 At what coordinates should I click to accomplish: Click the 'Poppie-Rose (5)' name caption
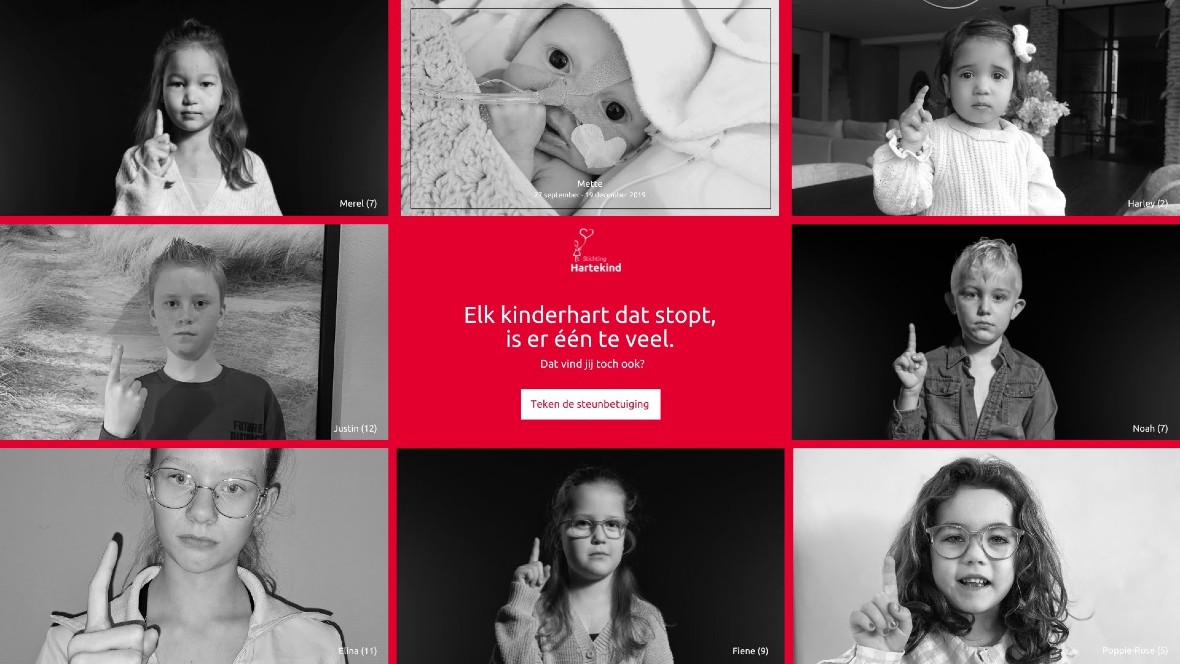pyautogui.click(x=1135, y=650)
